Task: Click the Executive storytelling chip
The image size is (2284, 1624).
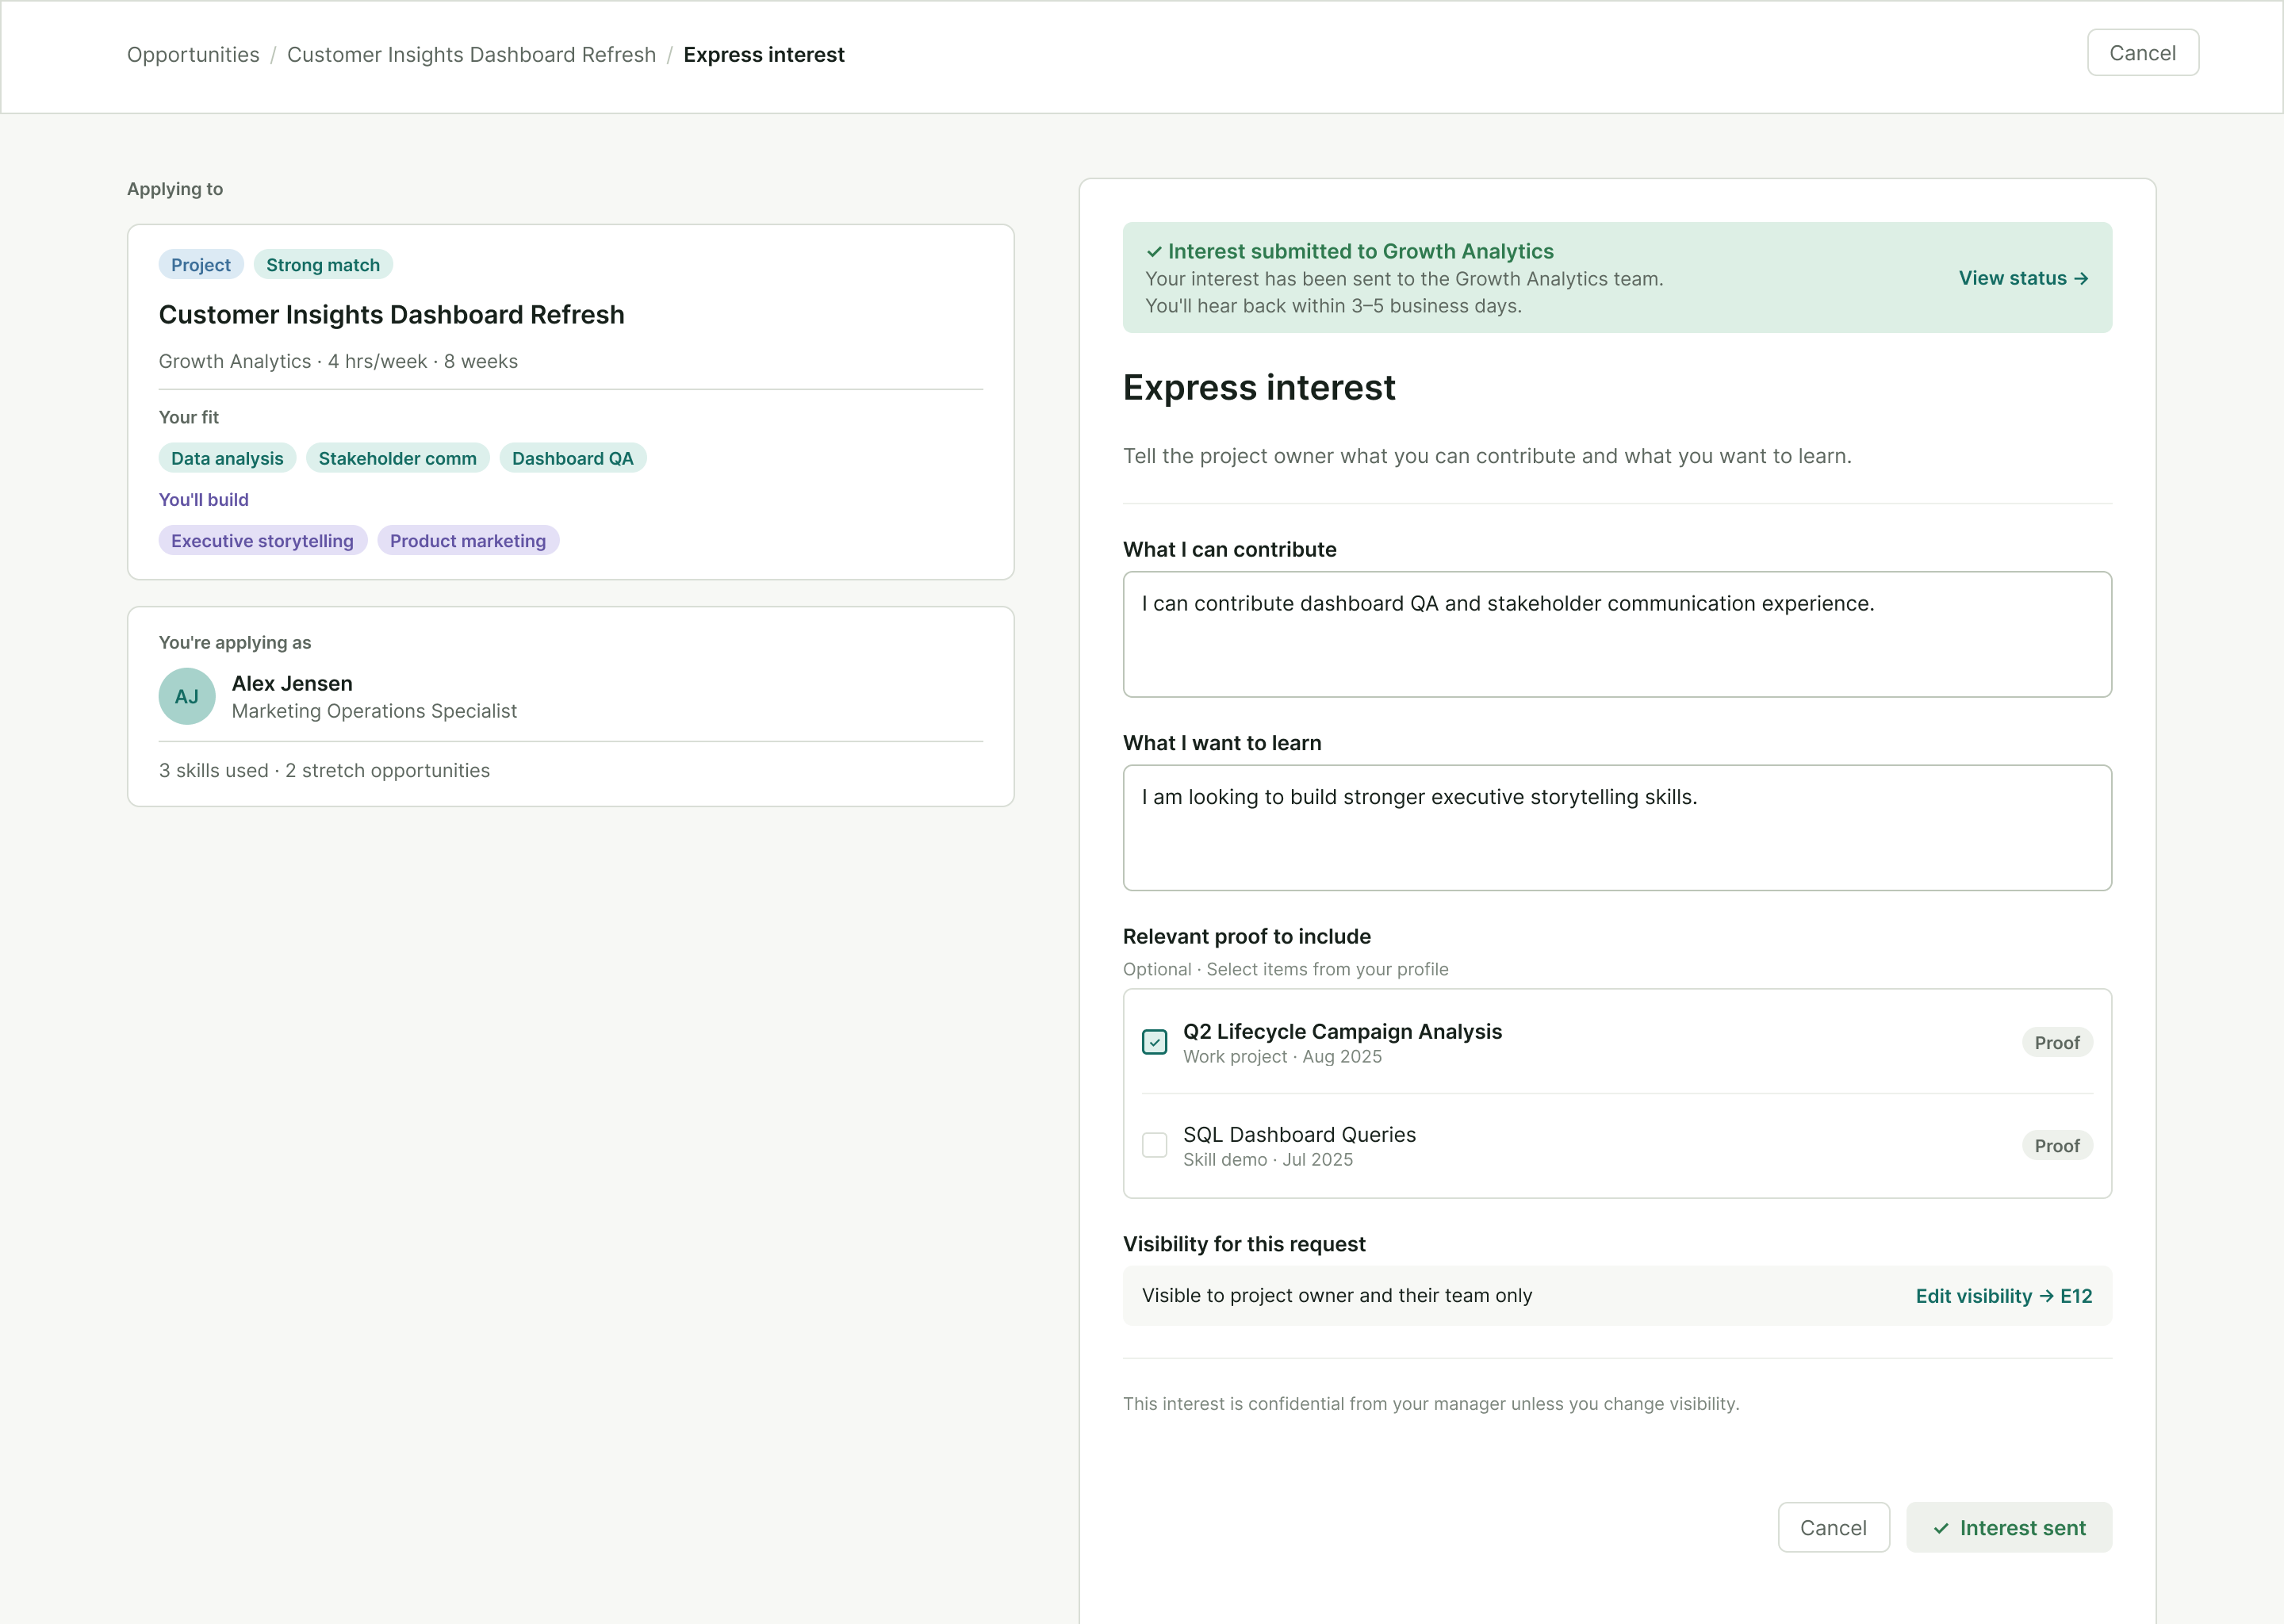Action: coord(263,541)
